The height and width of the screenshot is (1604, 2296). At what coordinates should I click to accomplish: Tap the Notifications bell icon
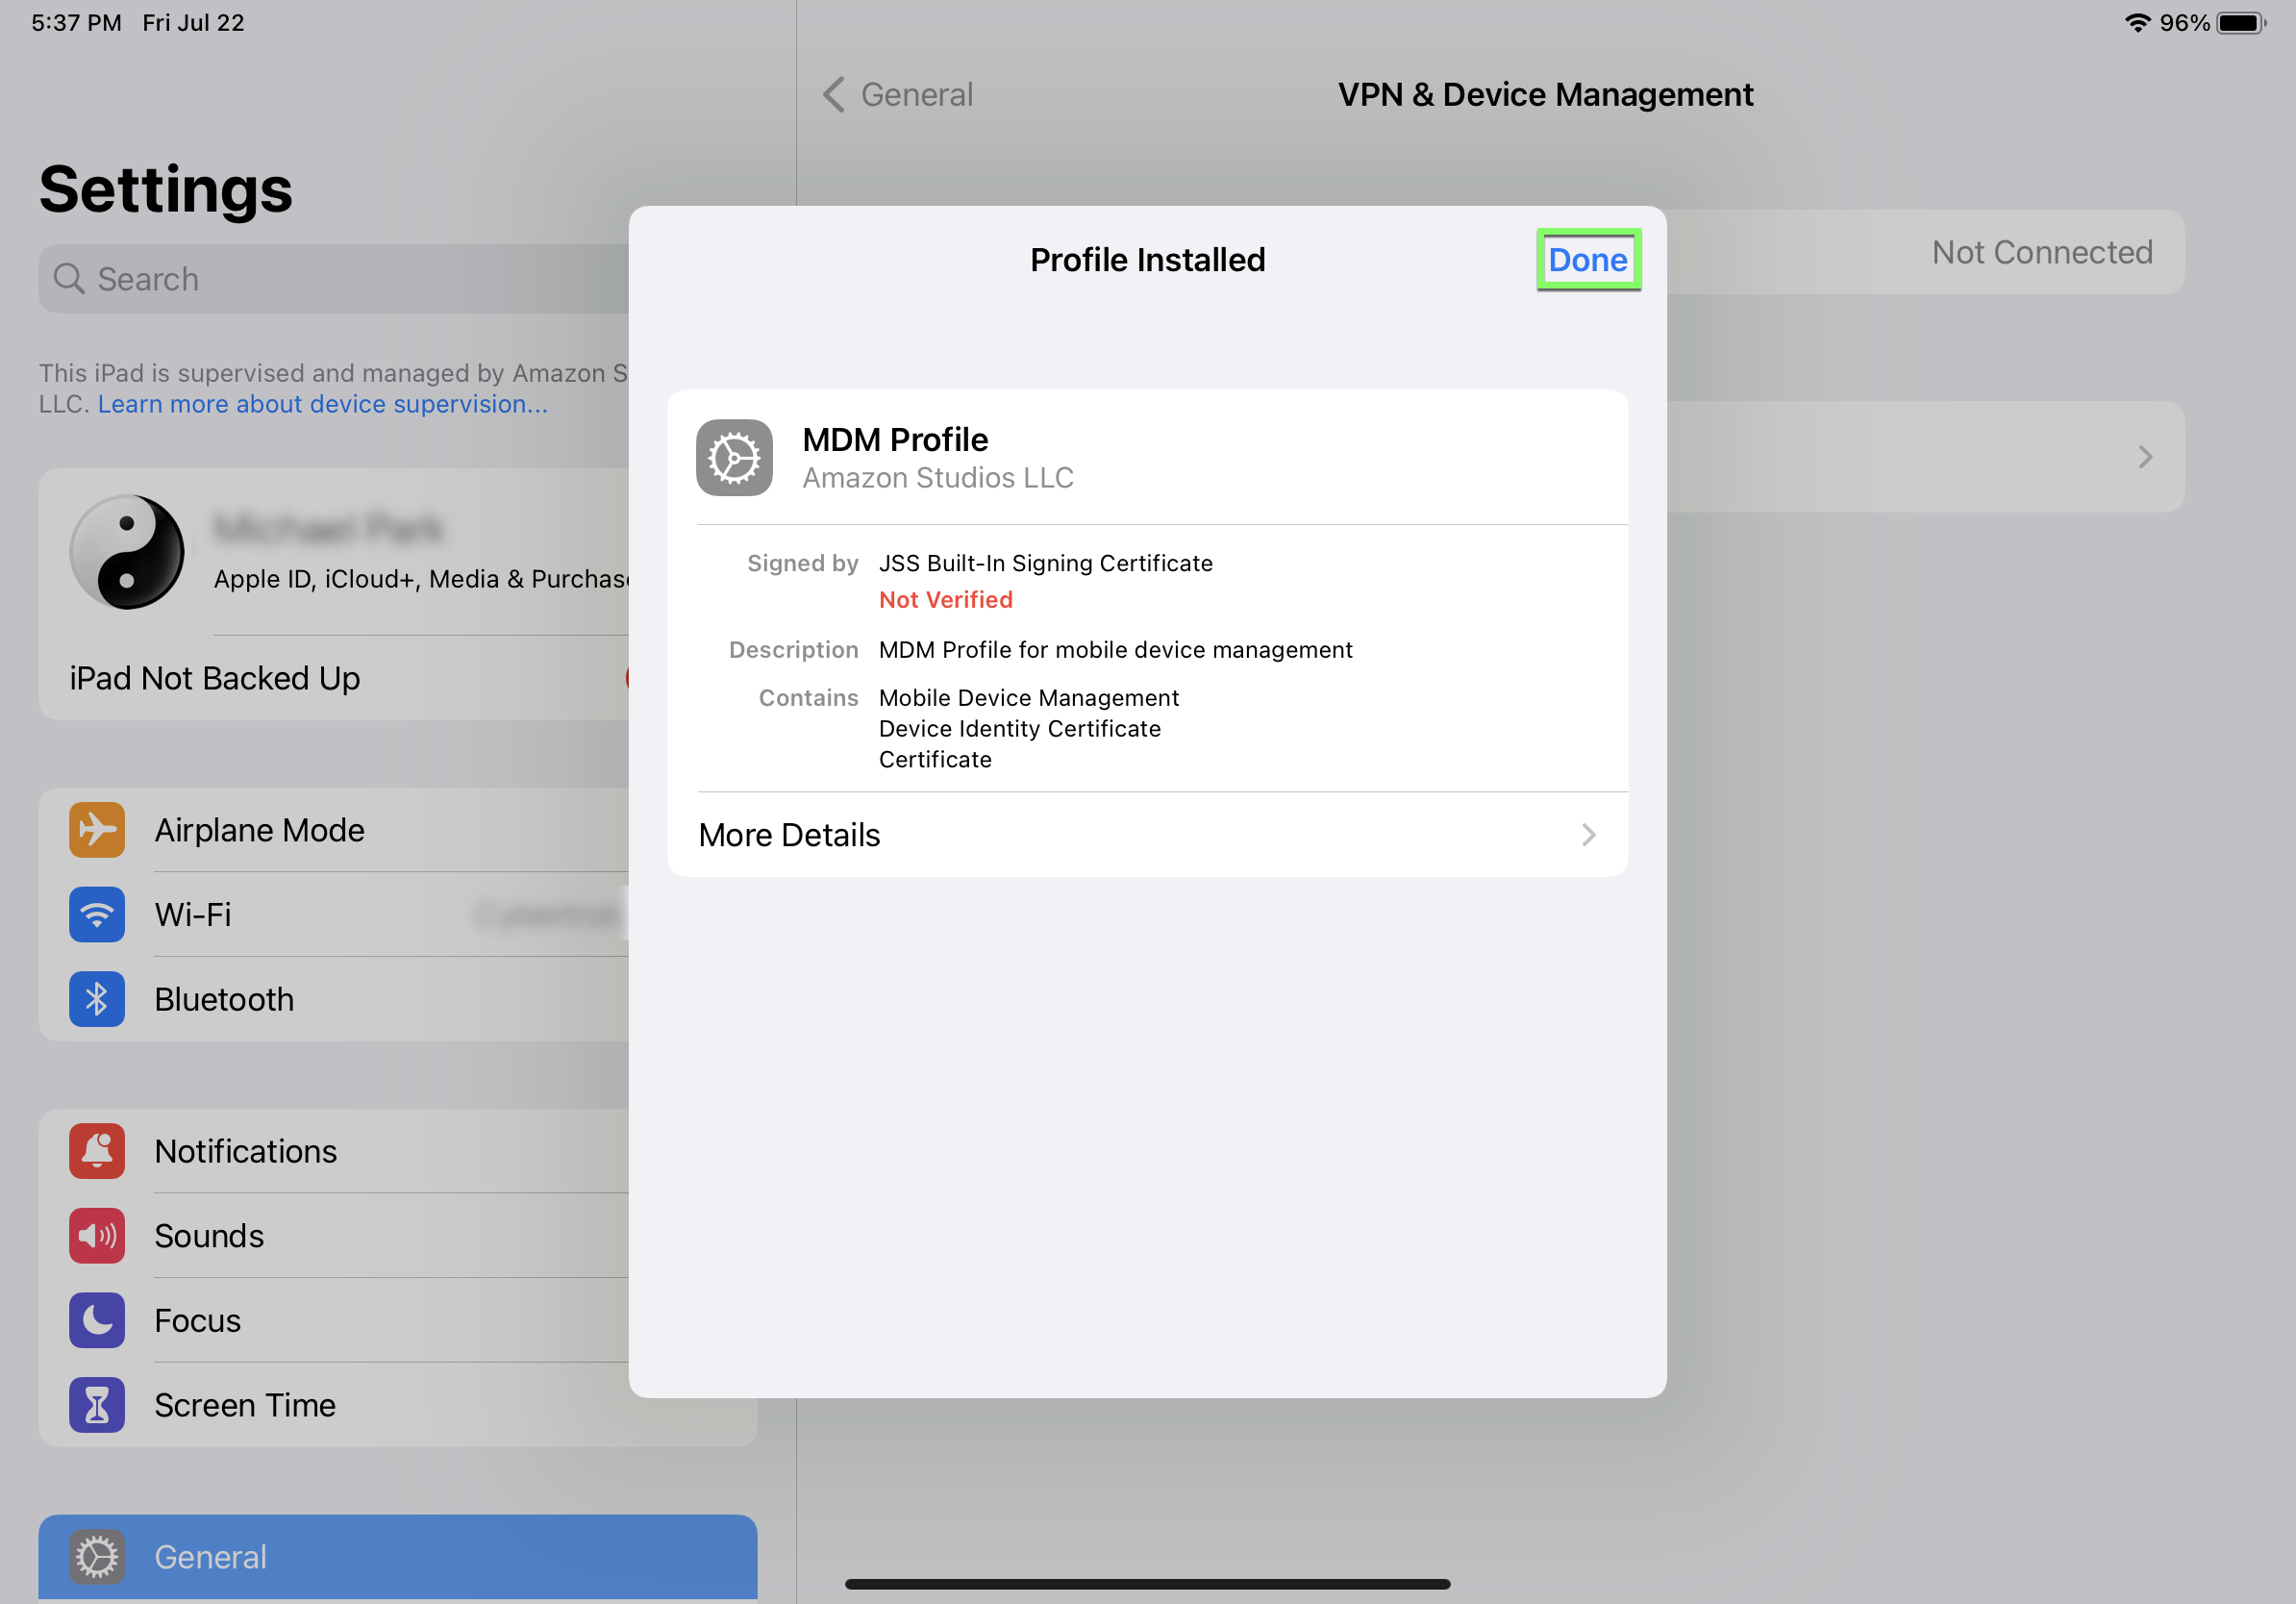97,1151
